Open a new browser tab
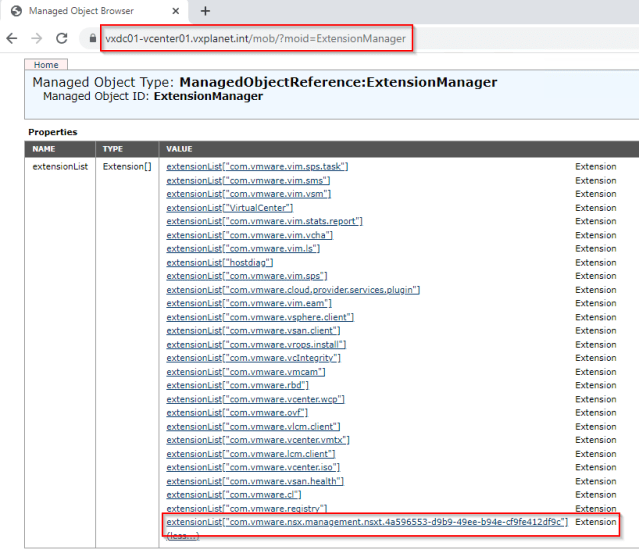Image resolution: width=639 pixels, height=557 pixels. (x=205, y=11)
